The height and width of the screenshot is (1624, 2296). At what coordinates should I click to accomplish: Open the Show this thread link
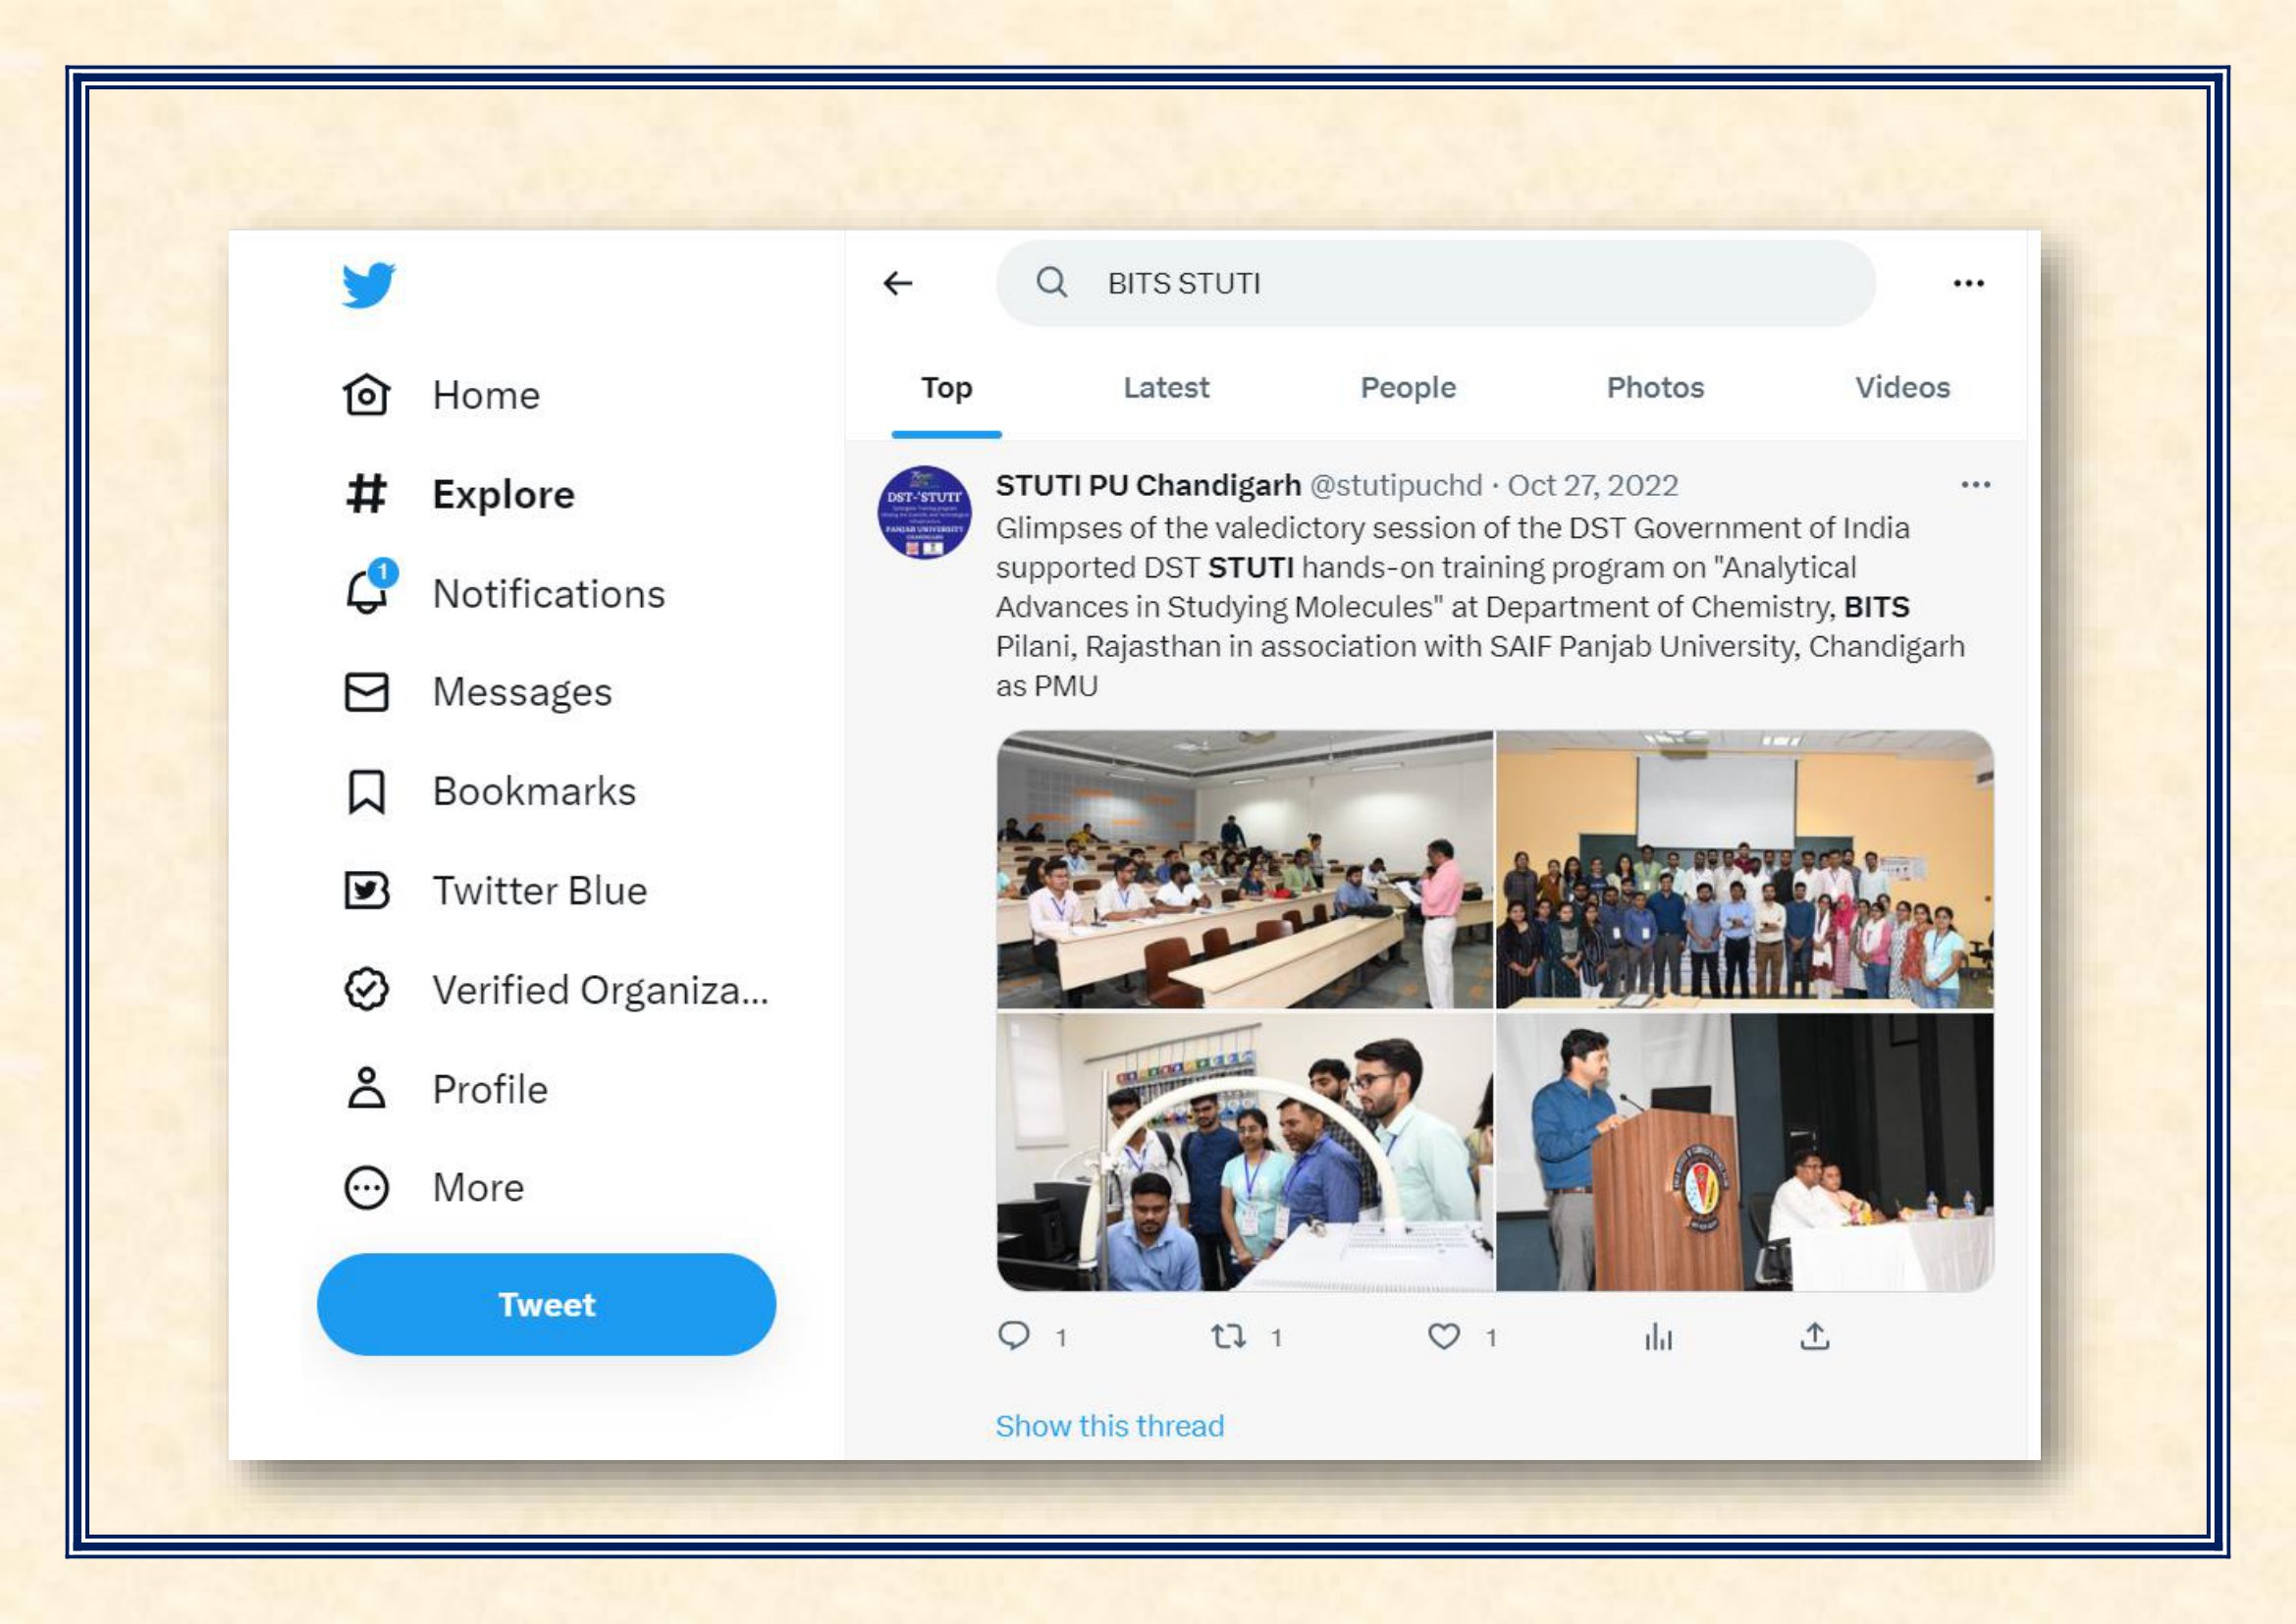point(1109,1425)
